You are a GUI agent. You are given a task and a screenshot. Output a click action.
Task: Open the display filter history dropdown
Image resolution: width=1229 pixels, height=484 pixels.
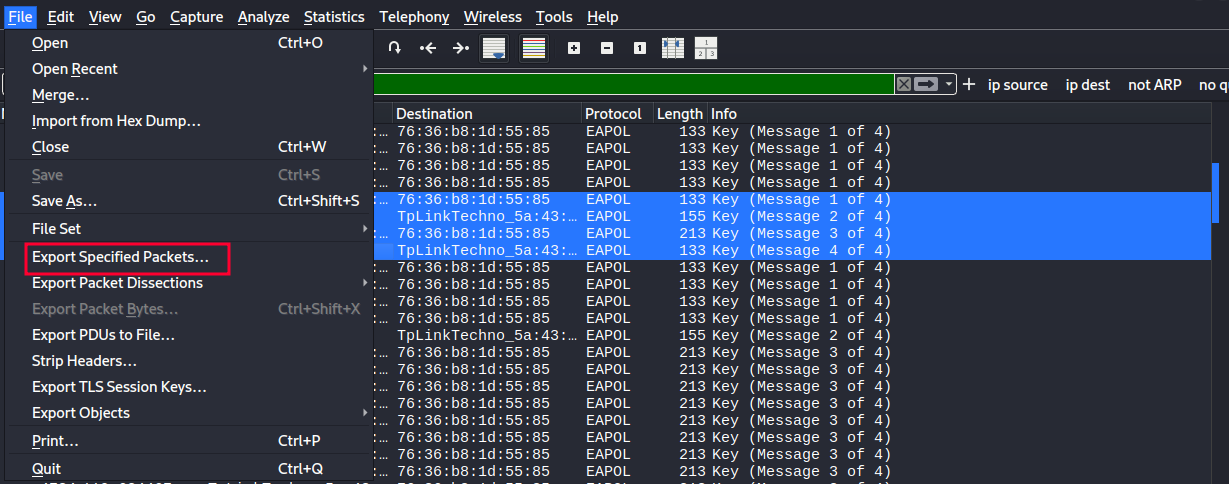click(x=949, y=85)
